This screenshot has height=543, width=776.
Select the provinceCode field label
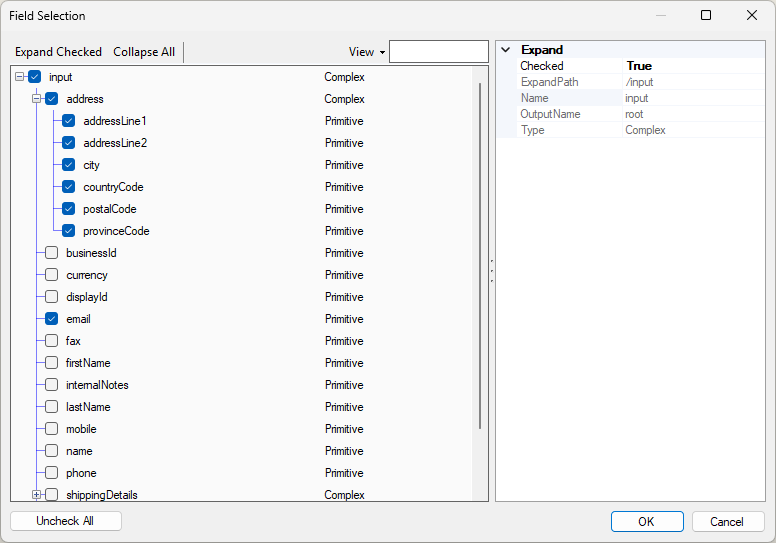point(116,231)
